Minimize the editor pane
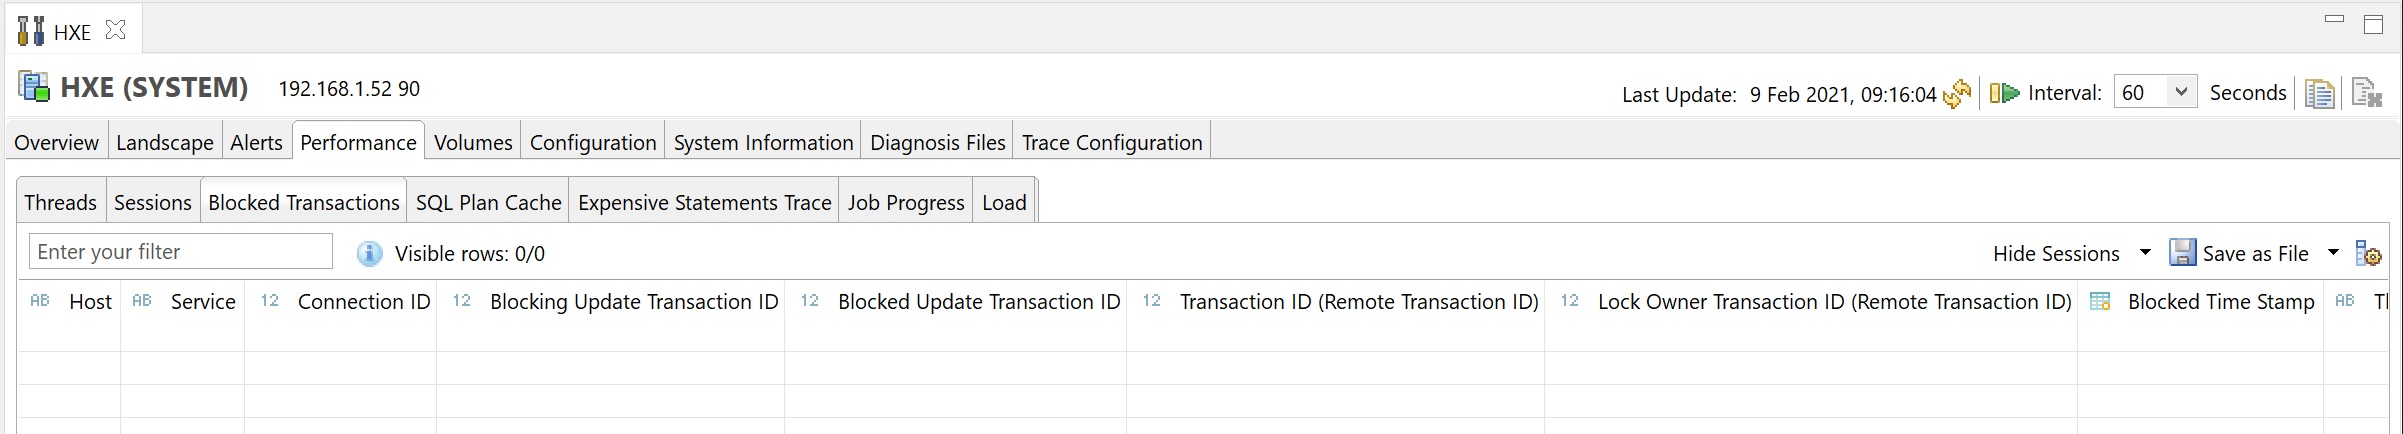 coord(2334,20)
